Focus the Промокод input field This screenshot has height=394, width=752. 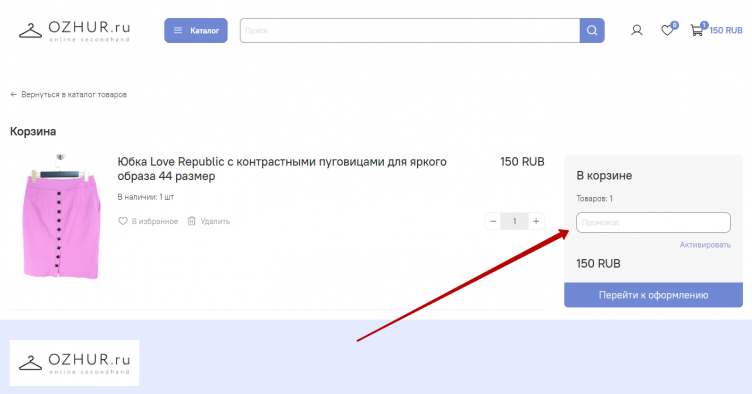pos(653,222)
